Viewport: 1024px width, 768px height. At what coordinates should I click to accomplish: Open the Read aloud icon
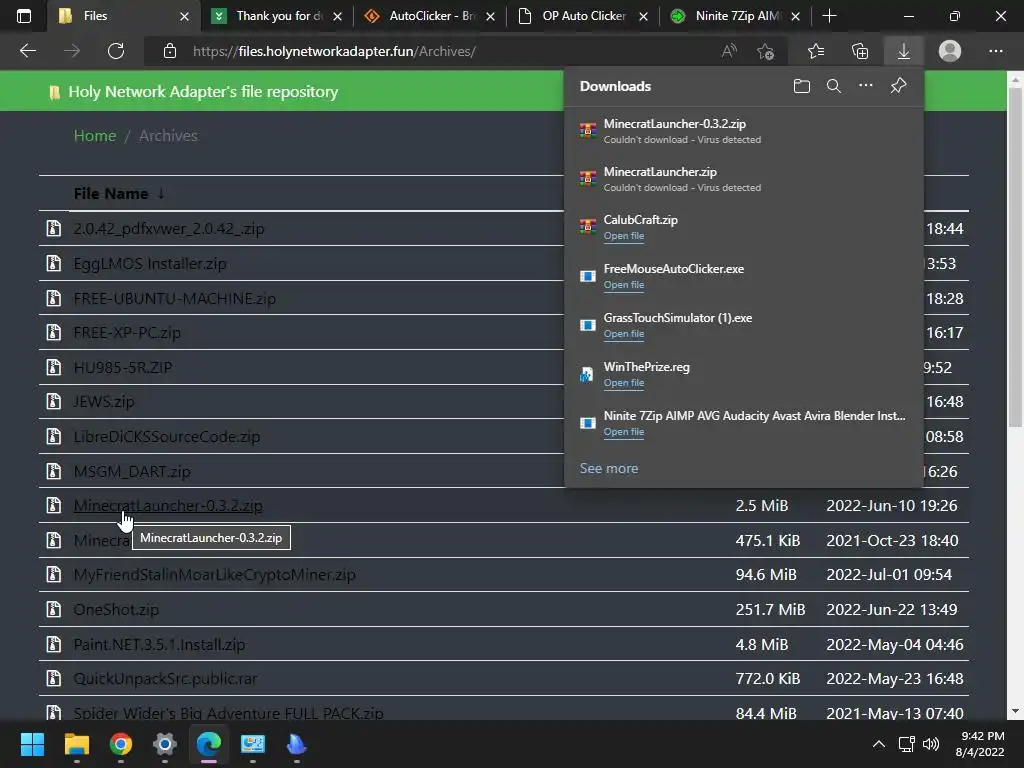pyautogui.click(x=729, y=51)
